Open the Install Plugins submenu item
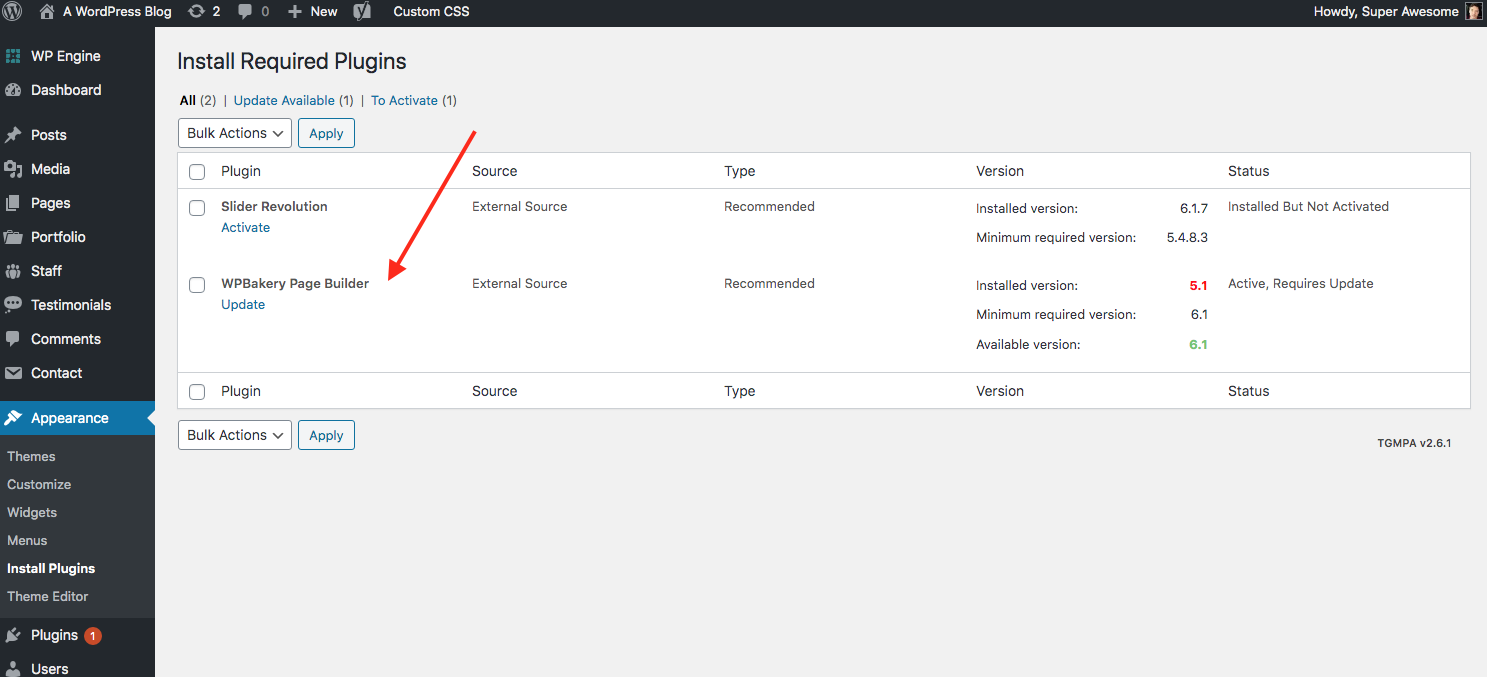Screen dimensions: 1487x677 pyautogui.click(x=51, y=568)
